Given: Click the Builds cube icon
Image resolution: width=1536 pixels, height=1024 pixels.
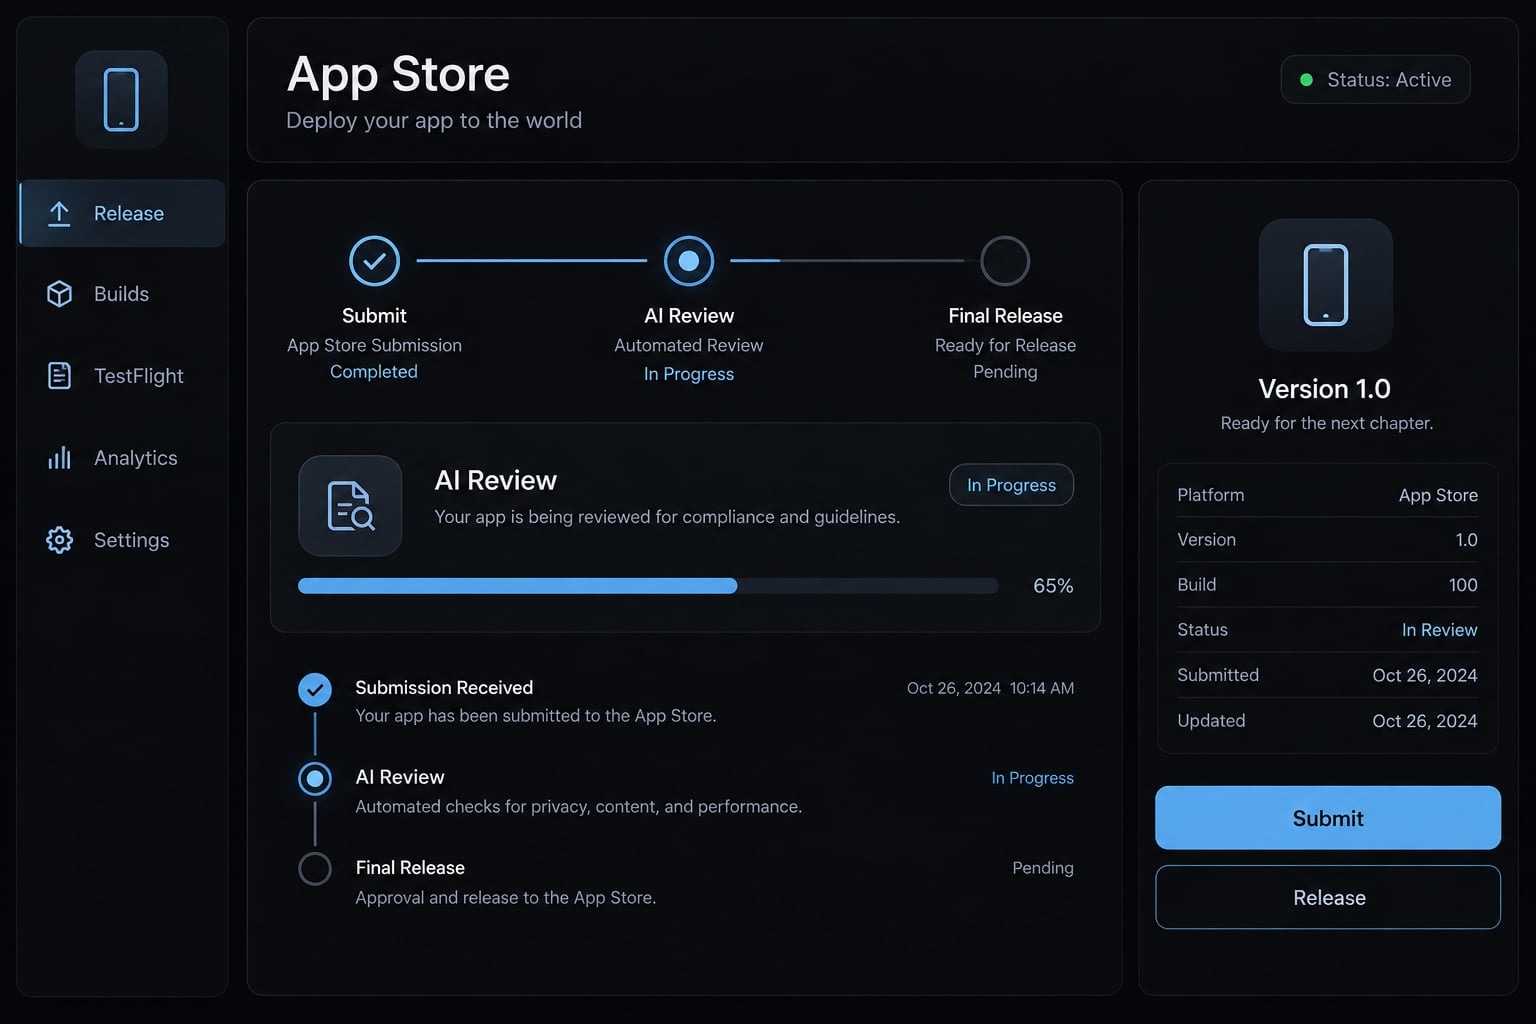Looking at the screenshot, I should pyautogui.click(x=59, y=294).
